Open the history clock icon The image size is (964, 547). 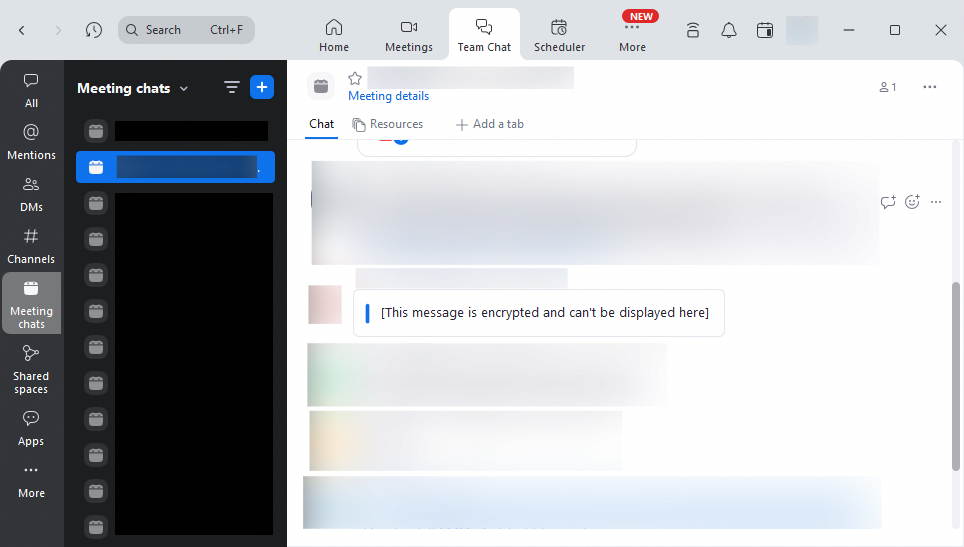(93, 30)
